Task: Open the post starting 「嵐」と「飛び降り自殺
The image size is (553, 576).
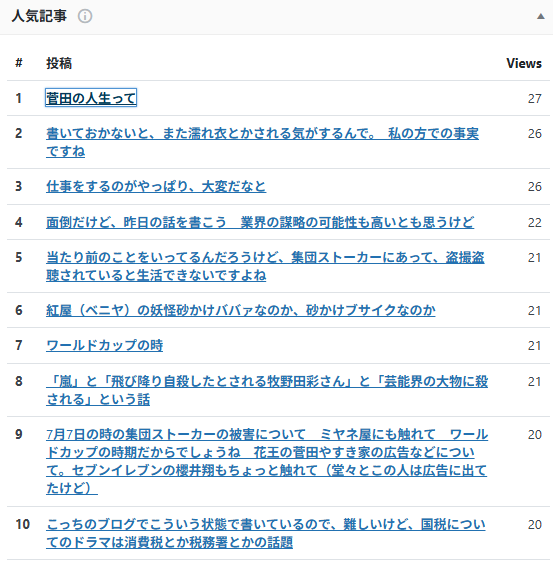Action: click(267, 390)
